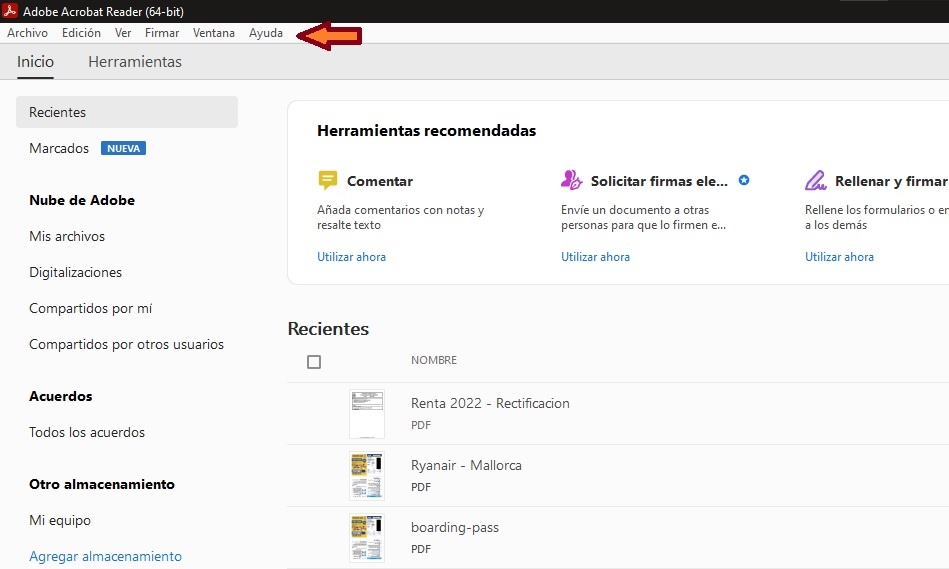Open the Ventana menu
Screen dimensions: 949x569
click(214, 33)
